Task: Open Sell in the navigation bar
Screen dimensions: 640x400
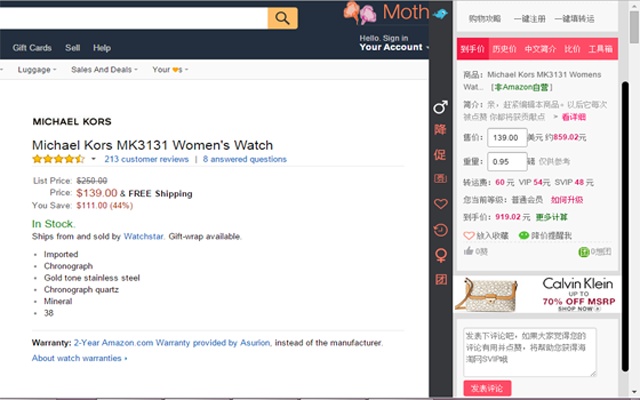Action: pos(72,48)
